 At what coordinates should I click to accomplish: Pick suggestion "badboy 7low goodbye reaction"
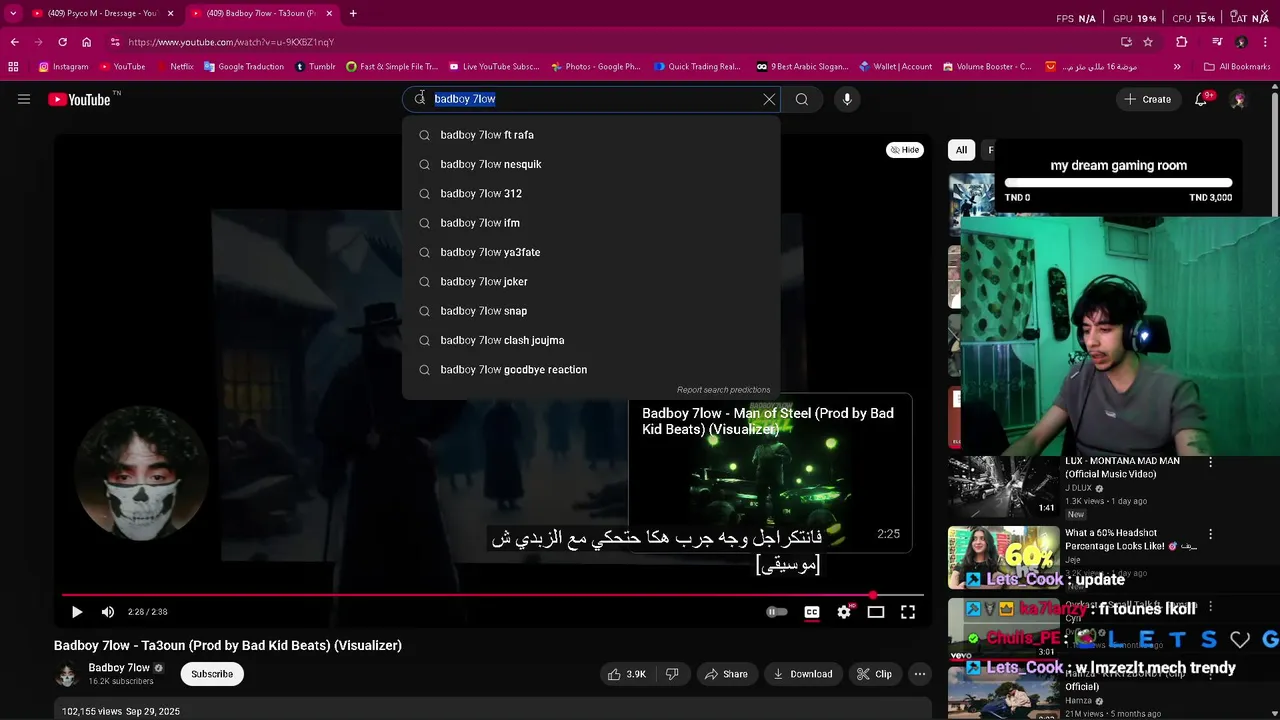click(591, 370)
